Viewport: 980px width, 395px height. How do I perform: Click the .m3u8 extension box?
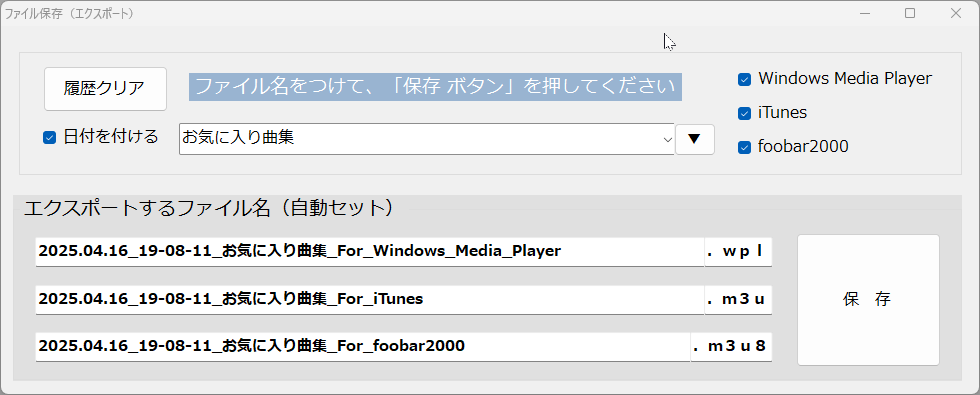tap(731, 346)
